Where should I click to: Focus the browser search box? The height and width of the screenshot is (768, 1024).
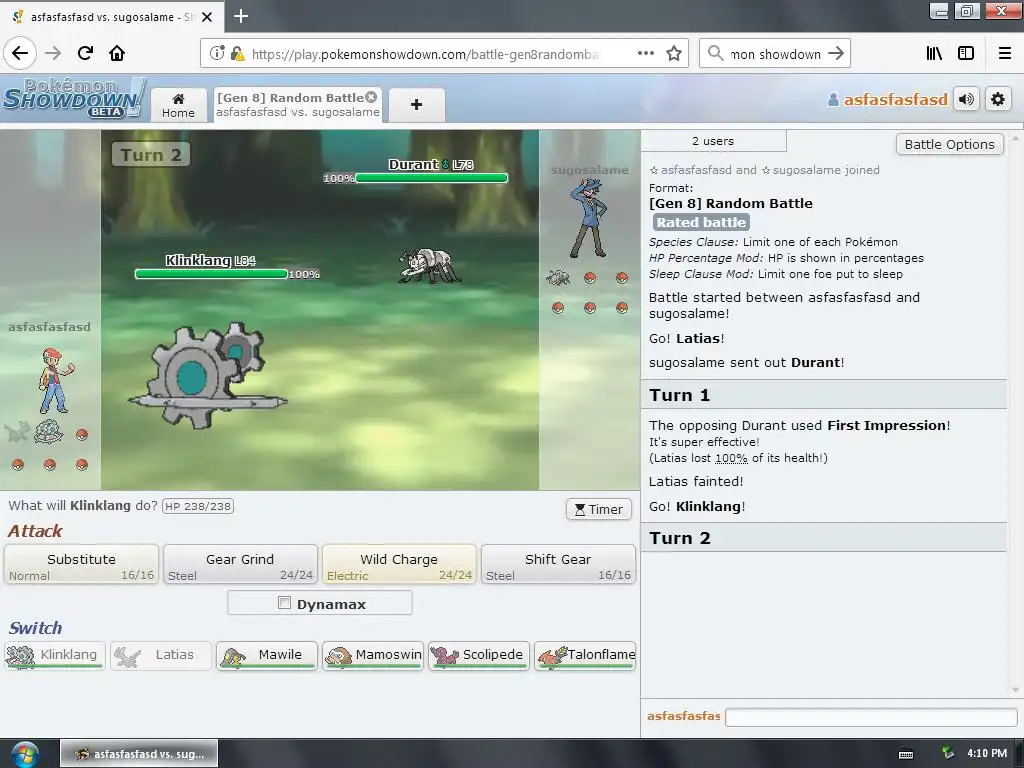(x=774, y=54)
